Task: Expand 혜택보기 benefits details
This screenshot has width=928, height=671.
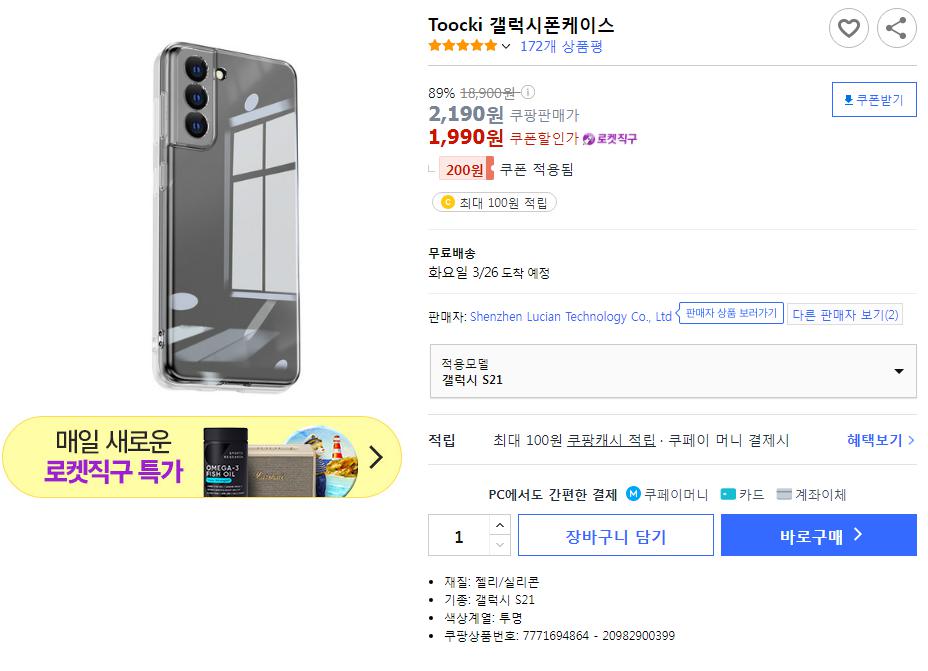Action: (880, 440)
